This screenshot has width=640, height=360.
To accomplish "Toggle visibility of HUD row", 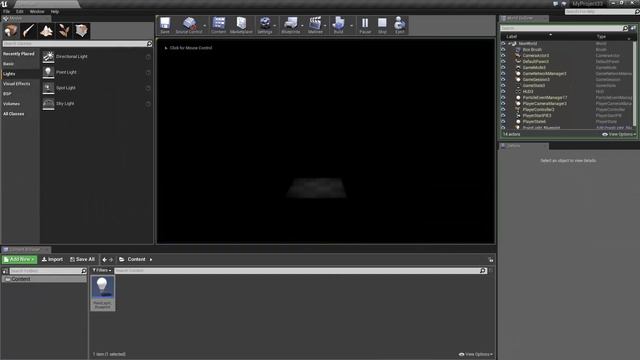I will coord(503,91).
